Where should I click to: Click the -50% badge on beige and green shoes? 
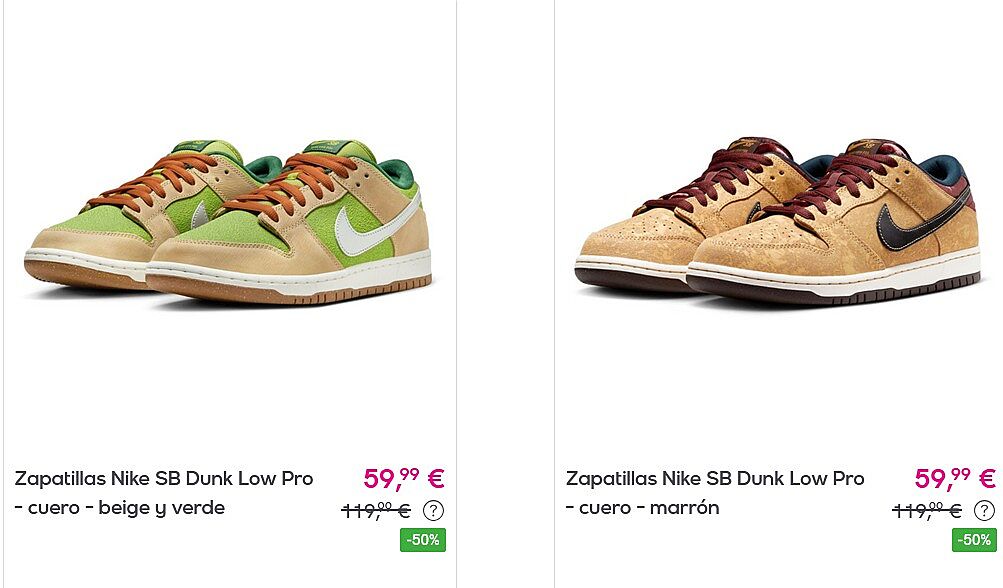(423, 540)
